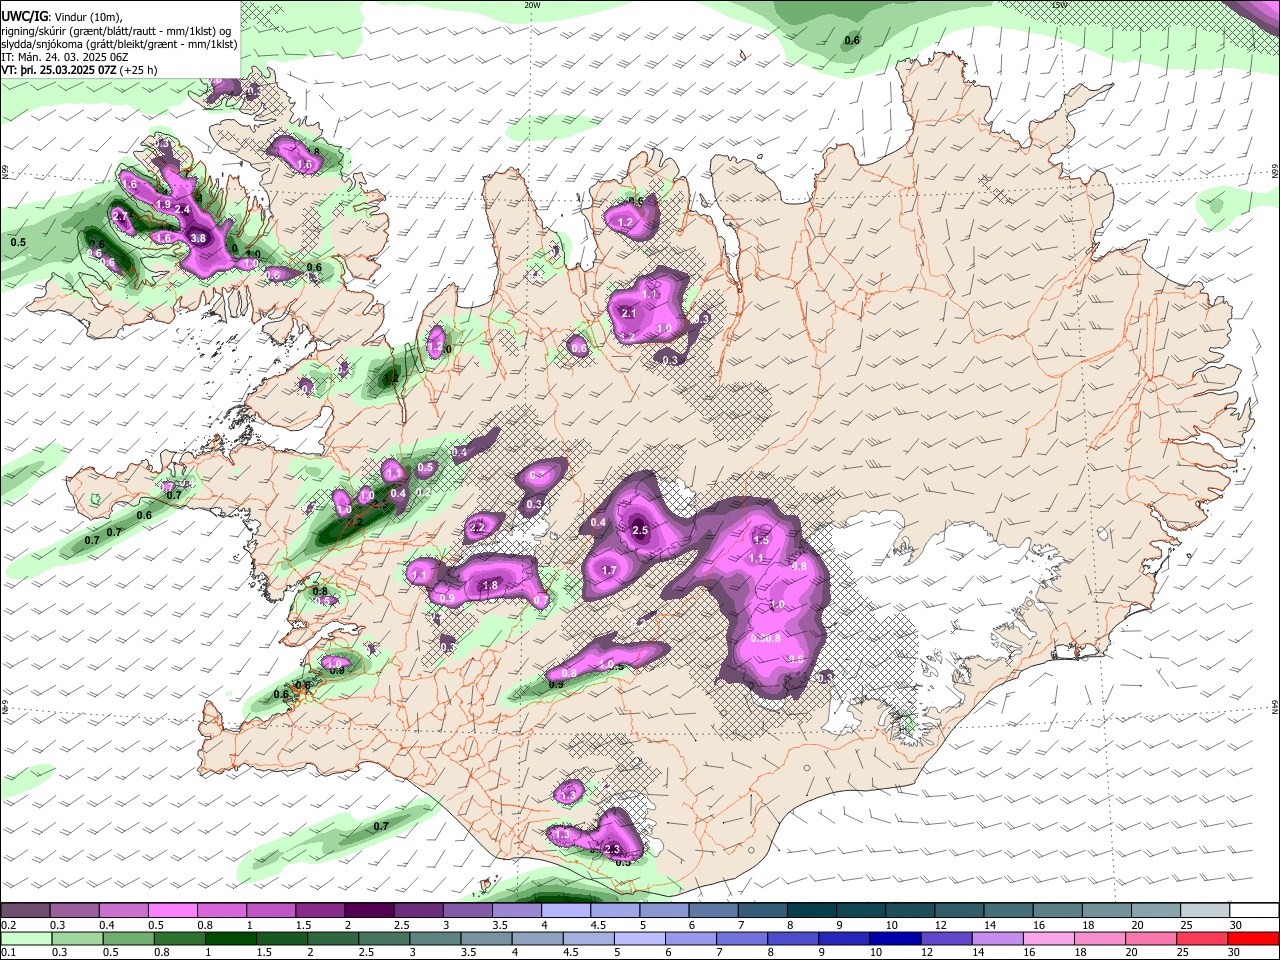
Task: Click the 3.8 snowfall value in the Westfjords
Action: [x=198, y=238]
